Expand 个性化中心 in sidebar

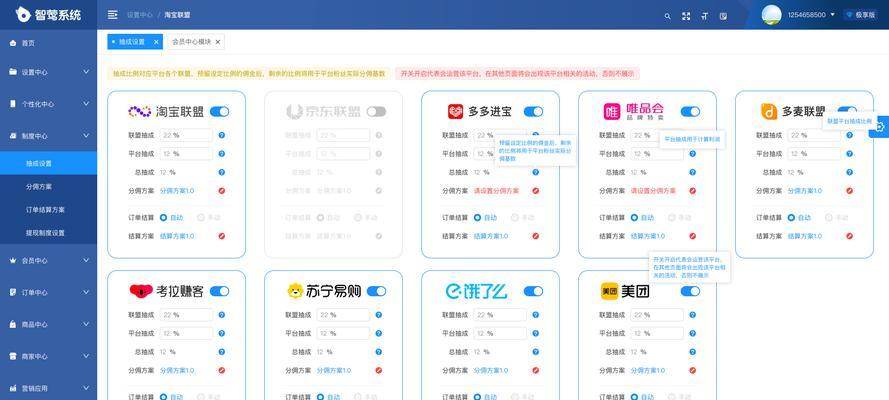click(x=48, y=104)
